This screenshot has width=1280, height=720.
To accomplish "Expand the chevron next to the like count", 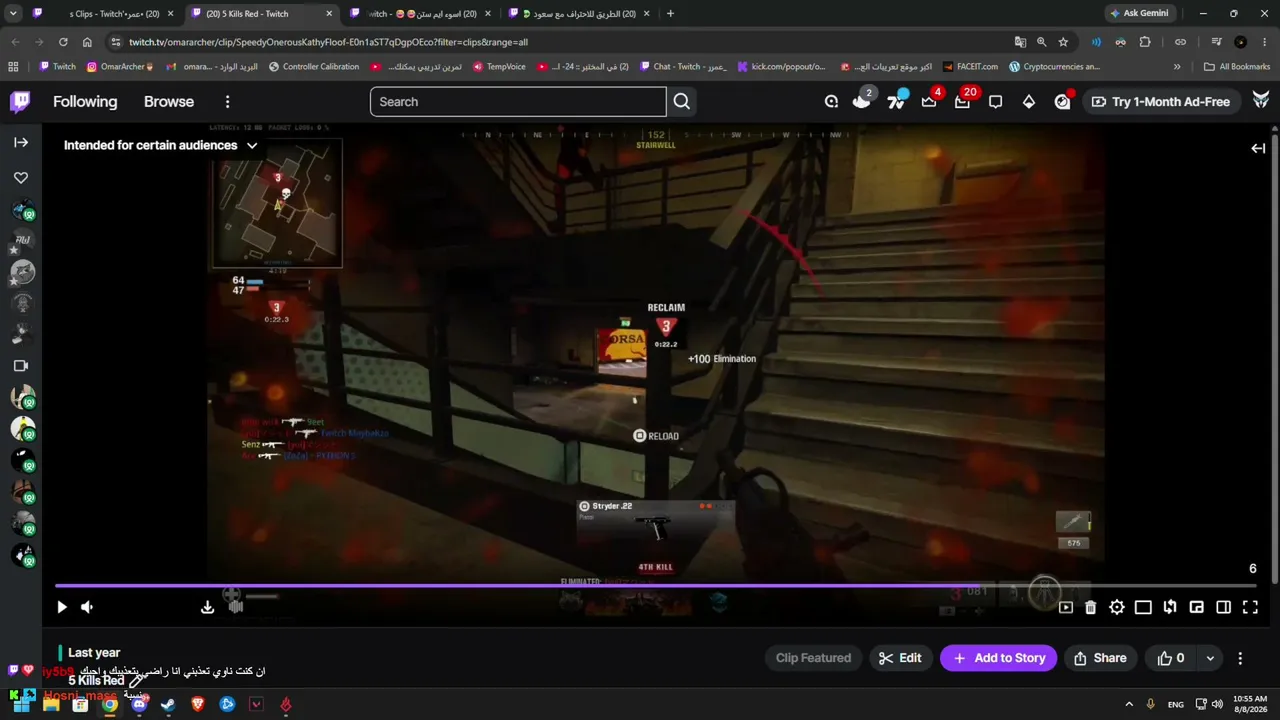I will pos(1210,658).
